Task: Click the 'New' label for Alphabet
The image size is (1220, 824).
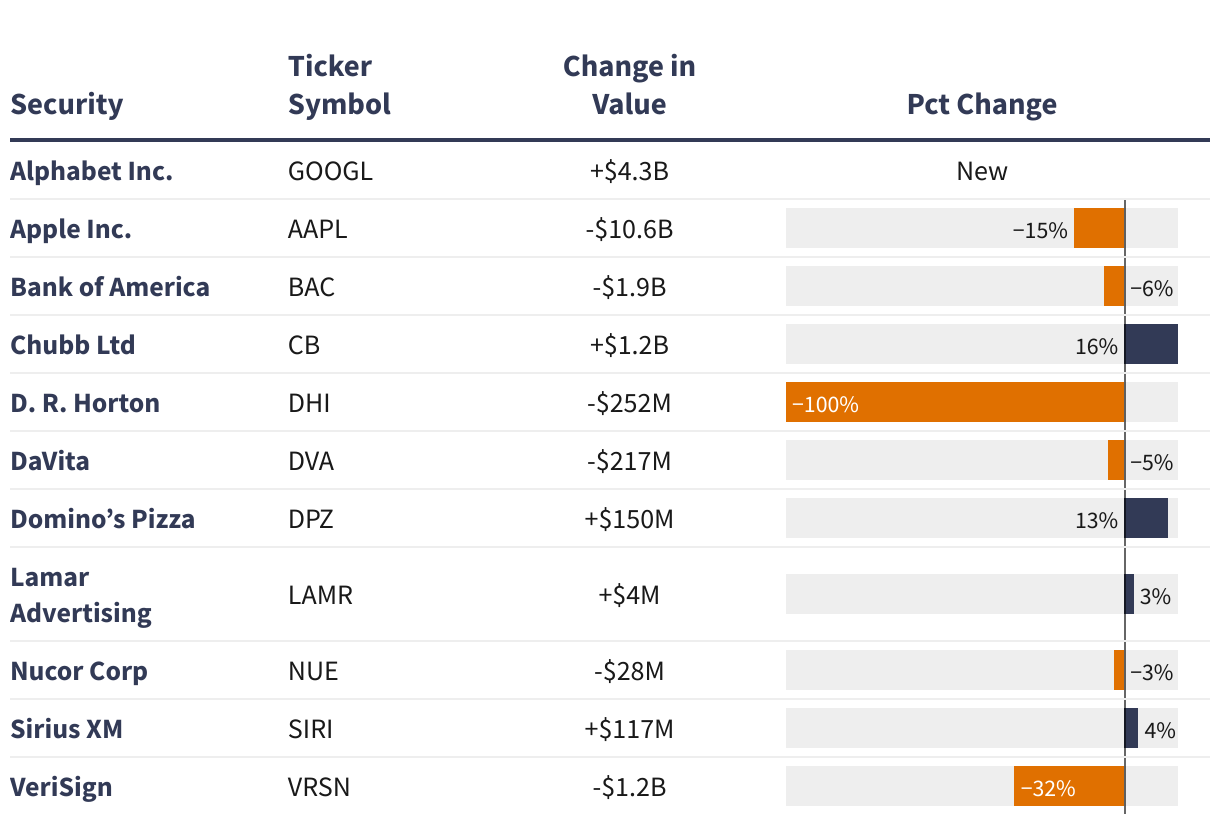Action: 981,171
